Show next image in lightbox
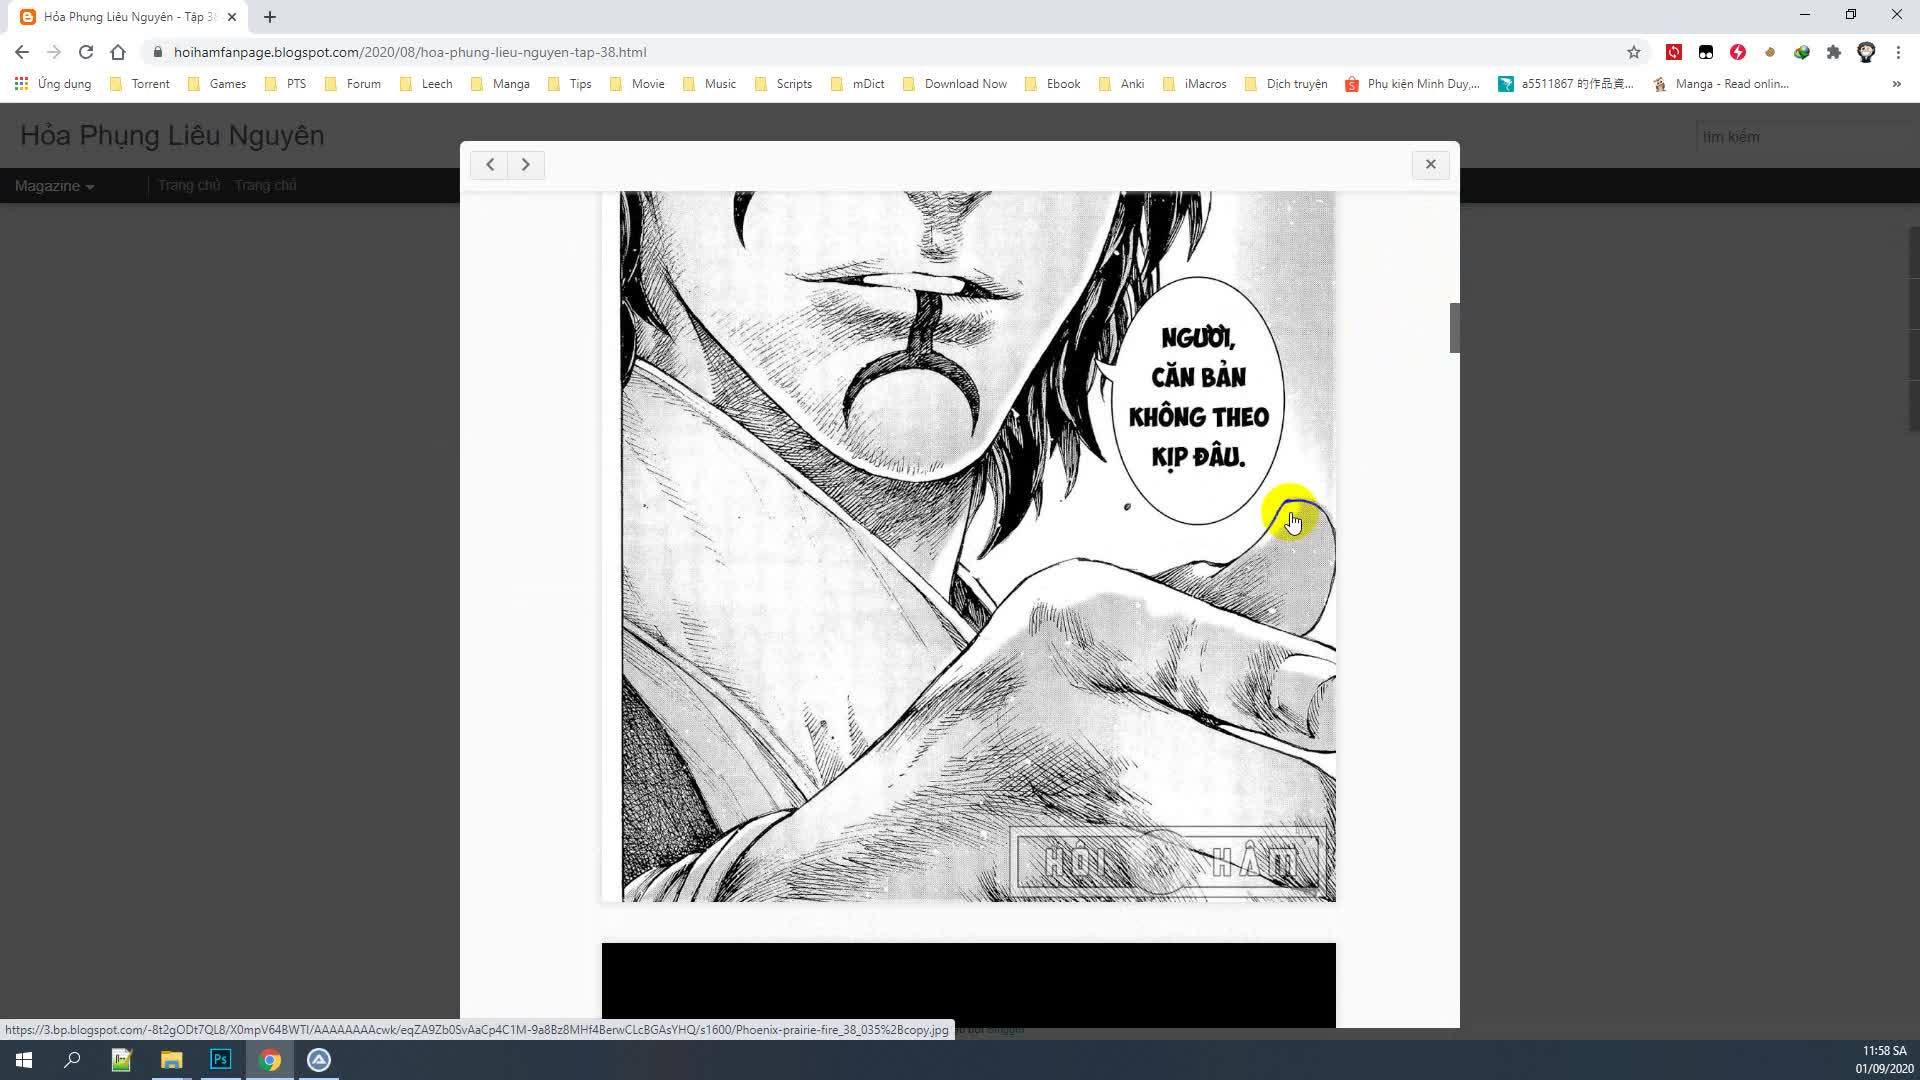Viewport: 1920px width, 1080px height. pyautogui.click(x=526, y=165)
